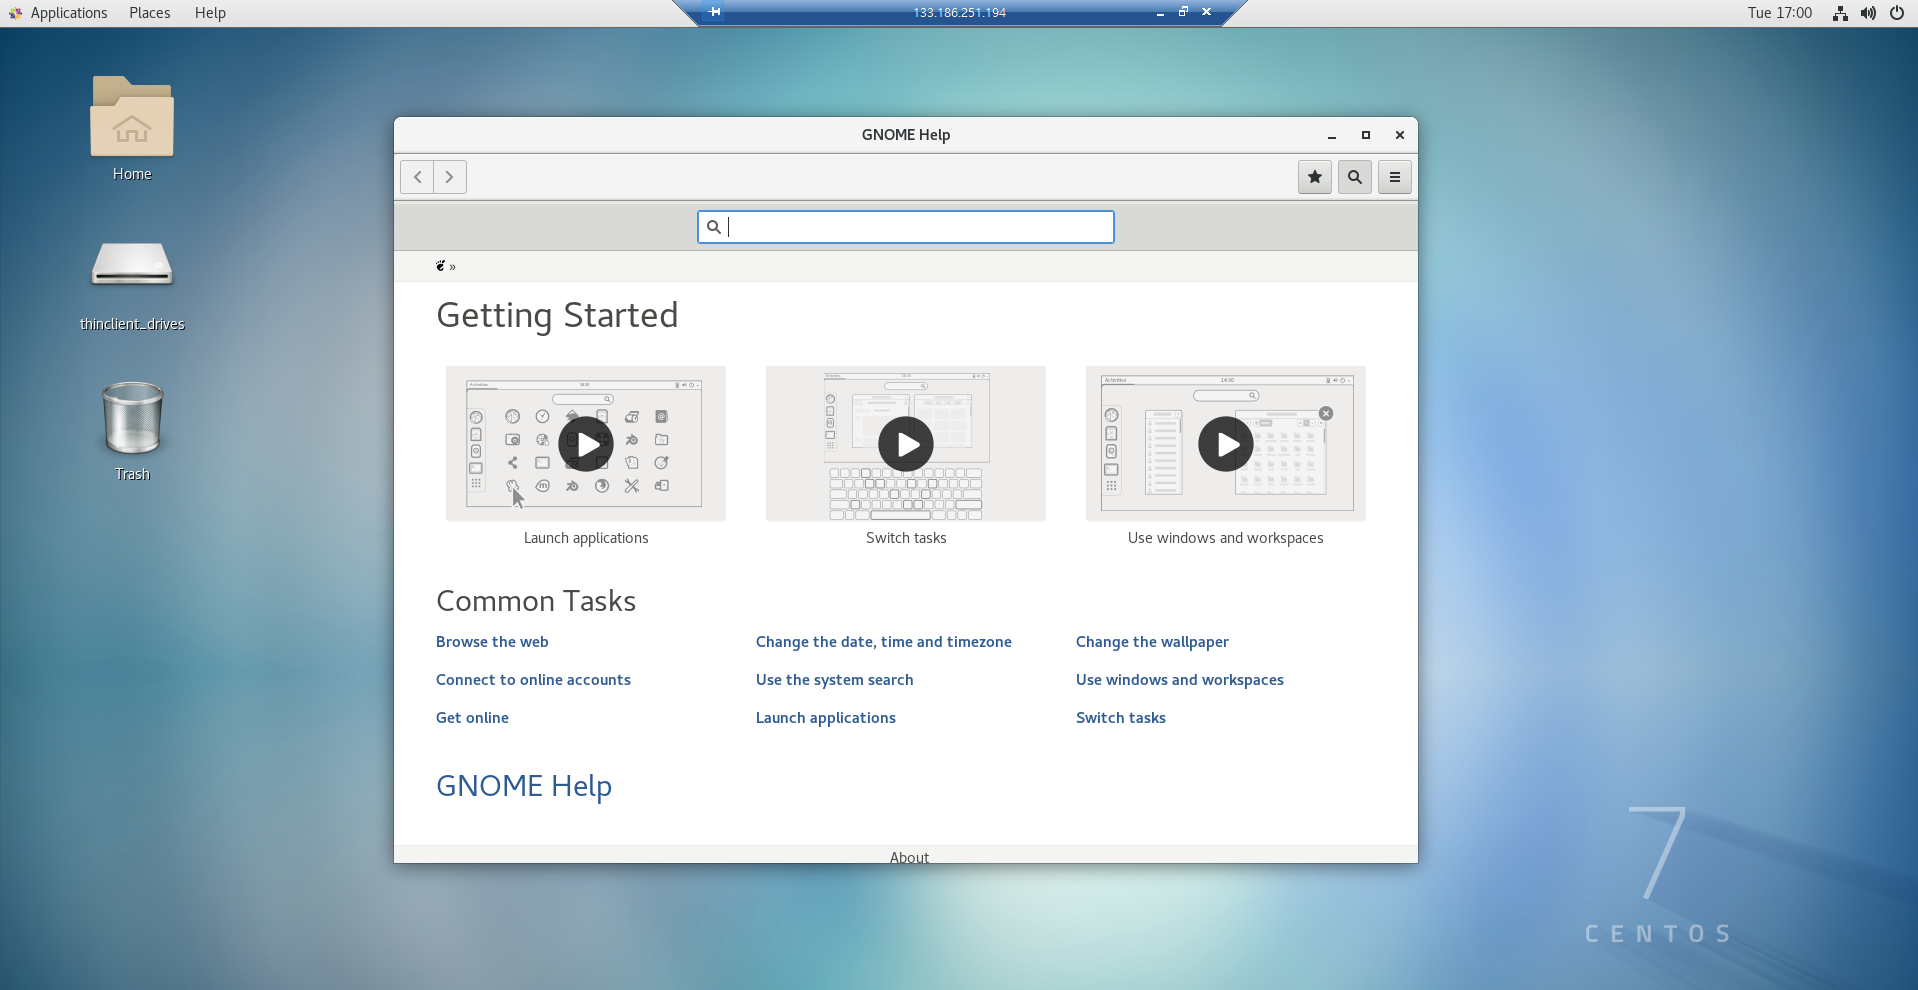Open the GNOME Help heading link

[524, 786]
